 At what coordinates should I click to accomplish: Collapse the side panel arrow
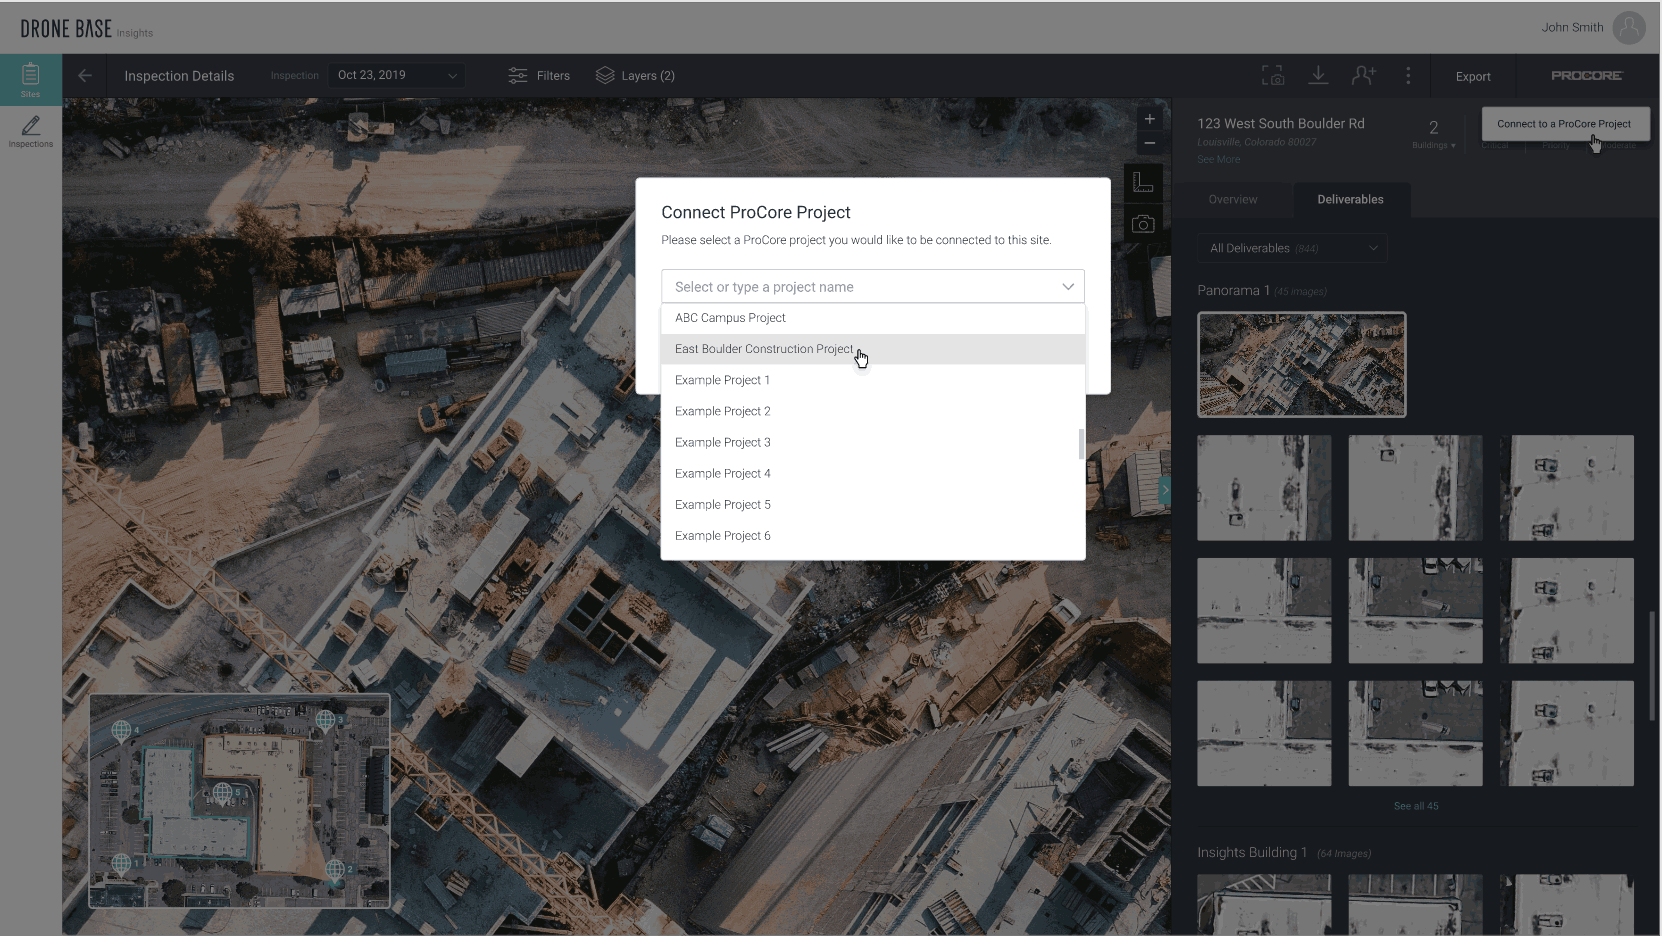point(1165,490)
